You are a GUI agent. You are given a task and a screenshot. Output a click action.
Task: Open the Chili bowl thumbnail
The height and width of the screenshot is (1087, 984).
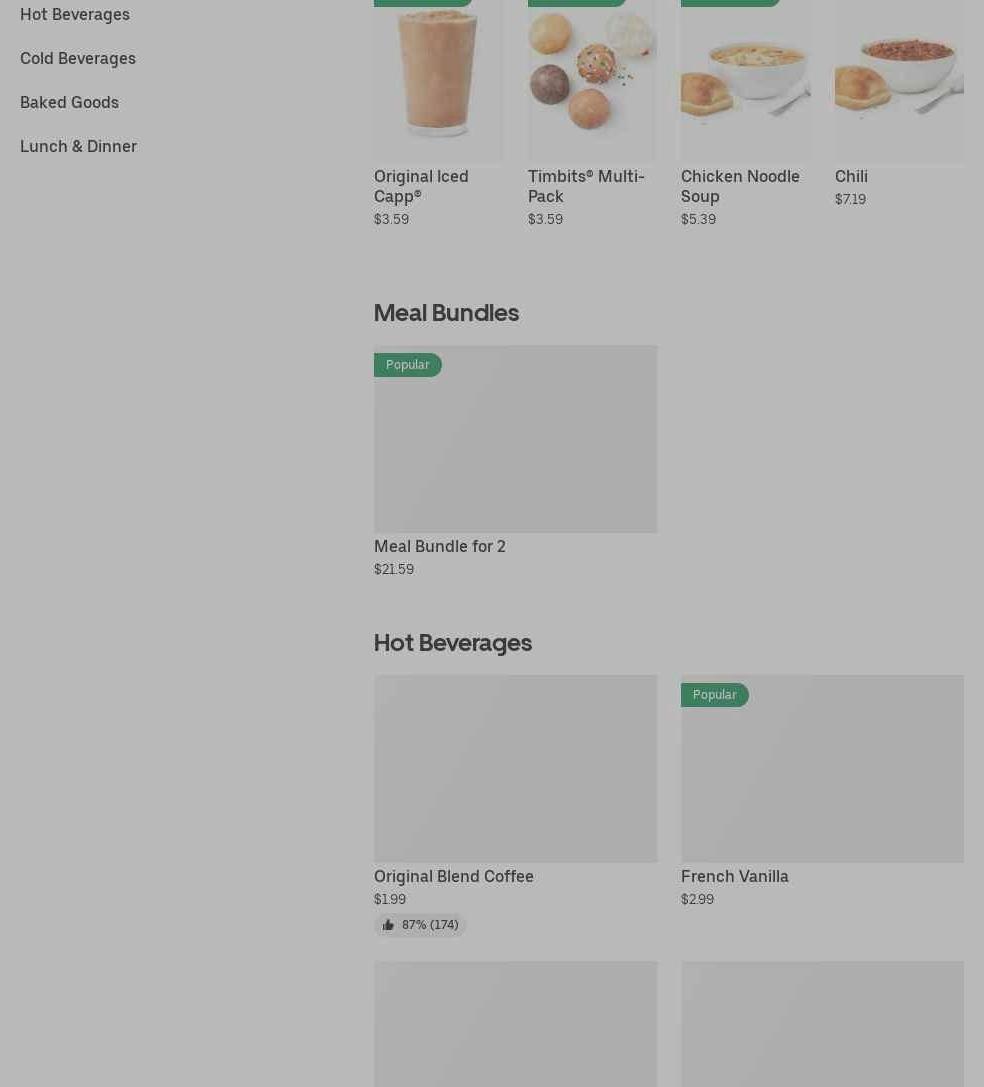click(x=899, y=81)
